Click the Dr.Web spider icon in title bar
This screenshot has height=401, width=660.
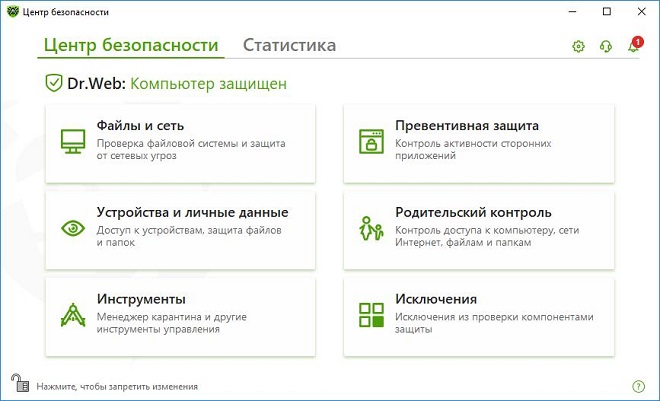tap(13, 11)
